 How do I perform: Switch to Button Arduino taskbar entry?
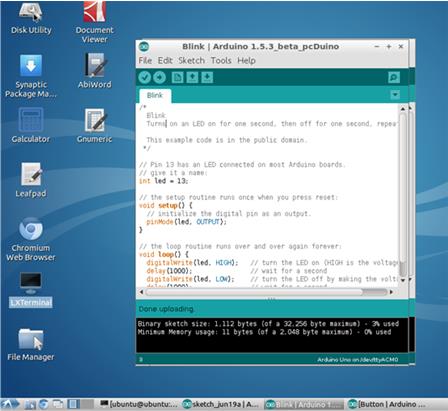pyautogui.click(x=387, y=405)
